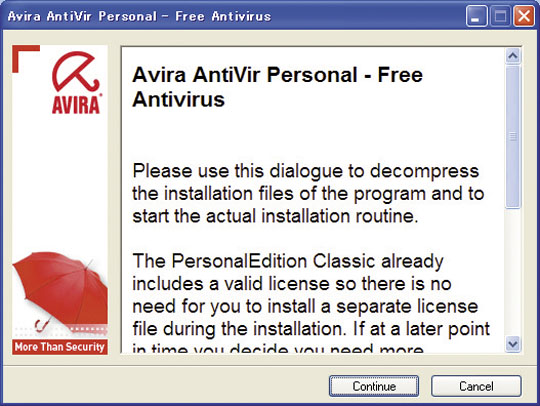540x406 pixels.
Task: Click the paragraph starting 'Please use this dialogue'
Action: [x=308, y=193]
